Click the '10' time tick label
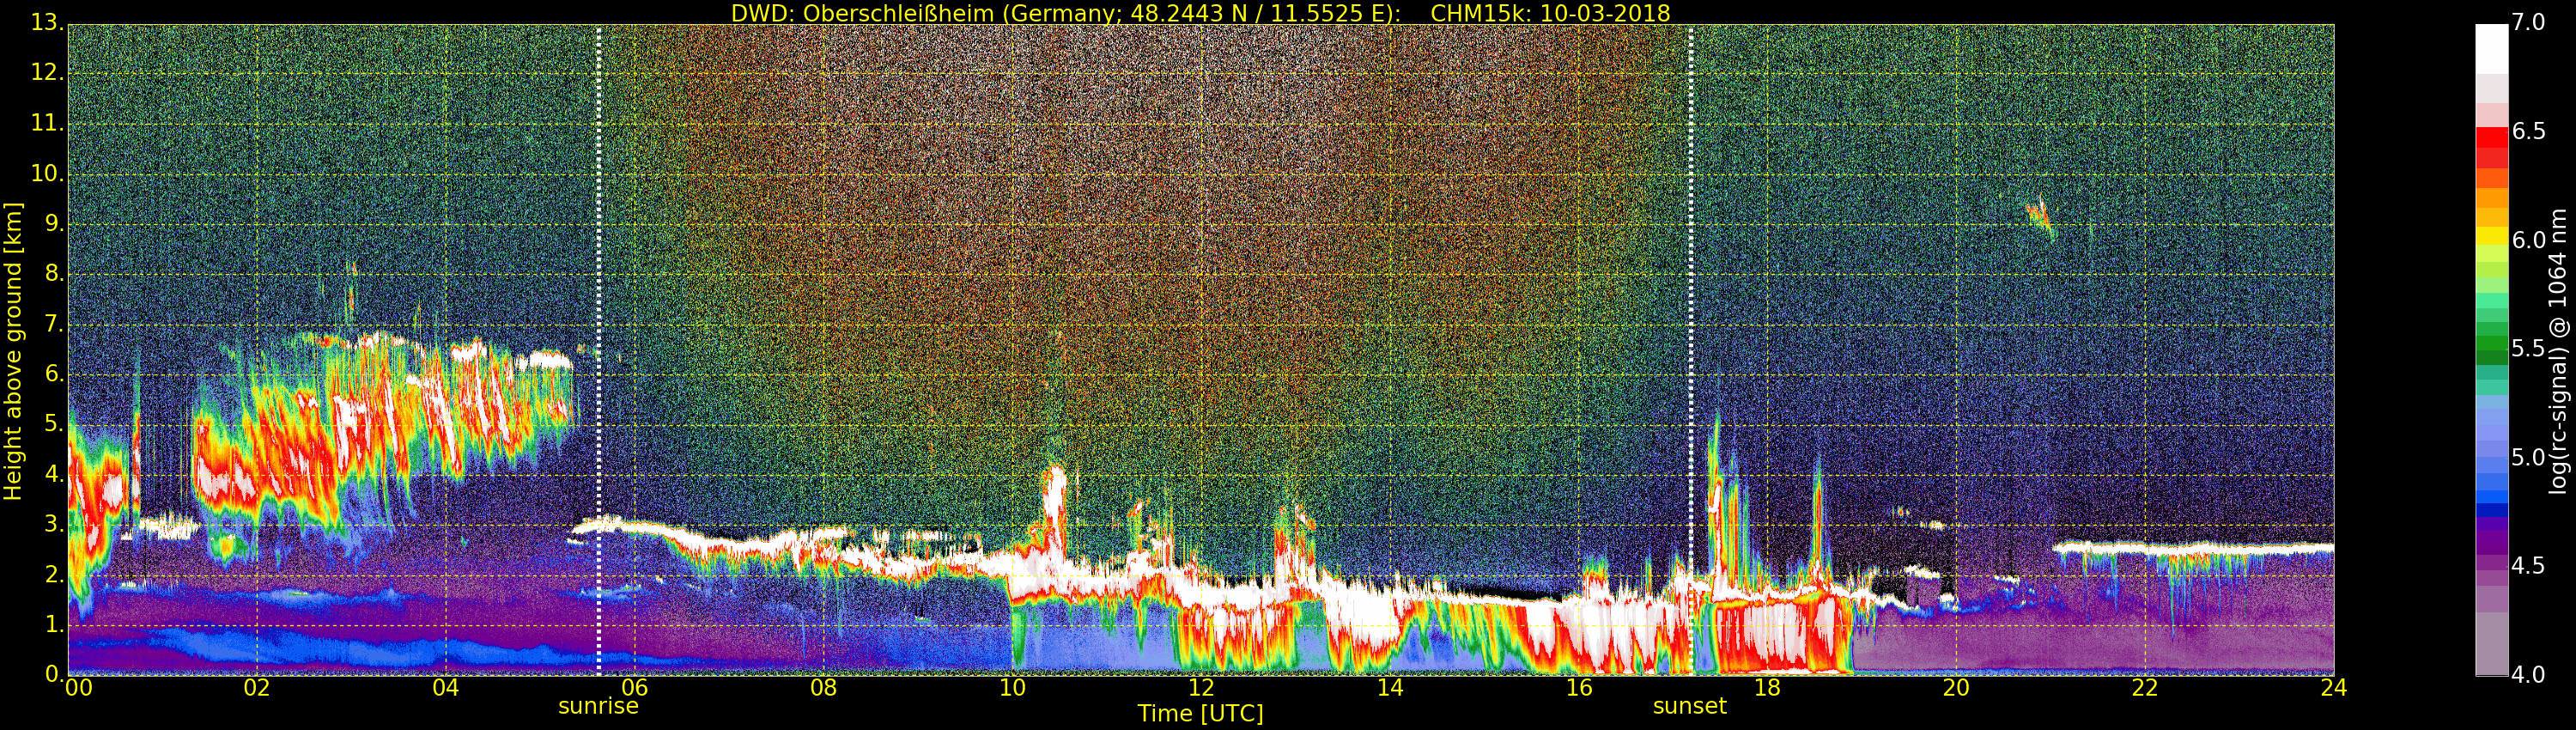This screenshot has height=730, width=2576. click(x=1013, y=688)
